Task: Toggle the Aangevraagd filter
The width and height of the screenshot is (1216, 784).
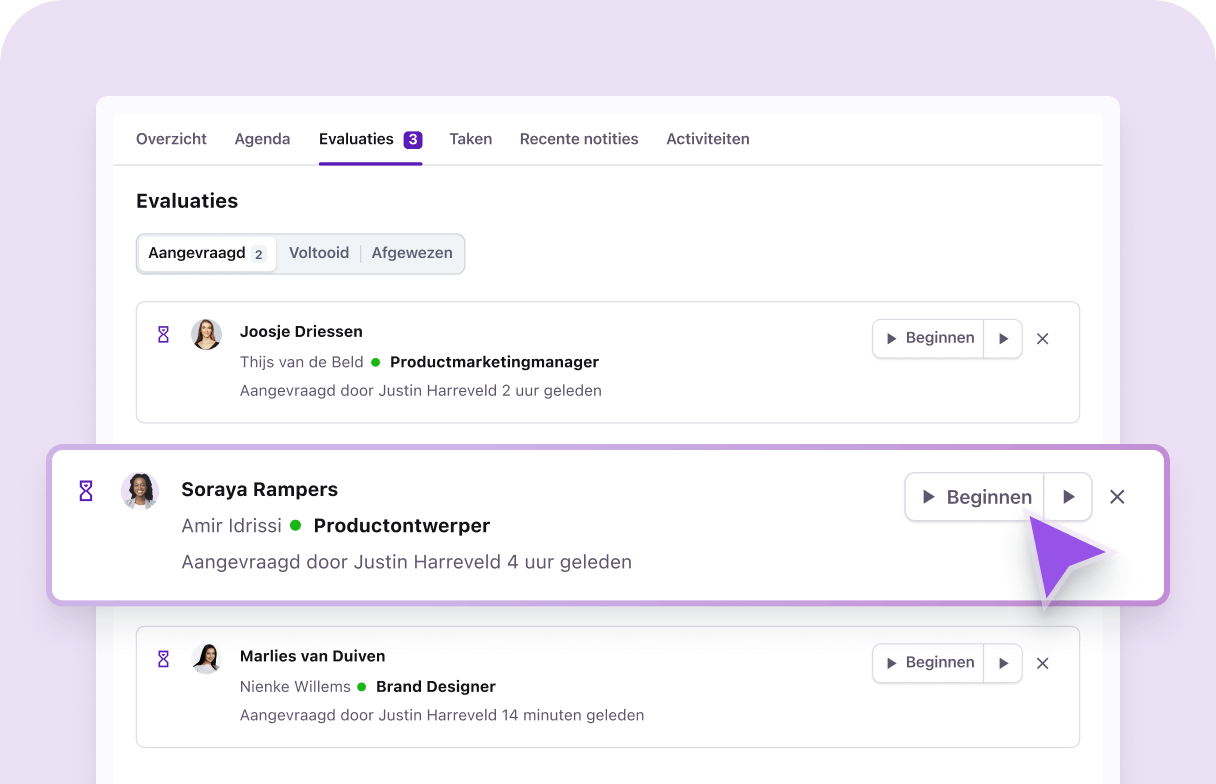Action: 199,253
